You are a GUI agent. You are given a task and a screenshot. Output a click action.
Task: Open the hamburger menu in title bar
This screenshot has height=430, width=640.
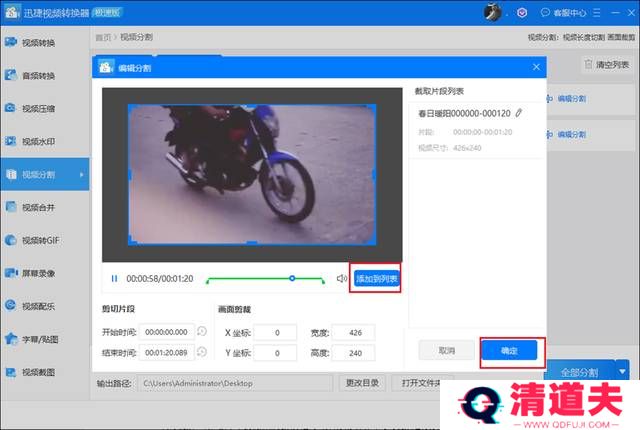pos(597,13)
